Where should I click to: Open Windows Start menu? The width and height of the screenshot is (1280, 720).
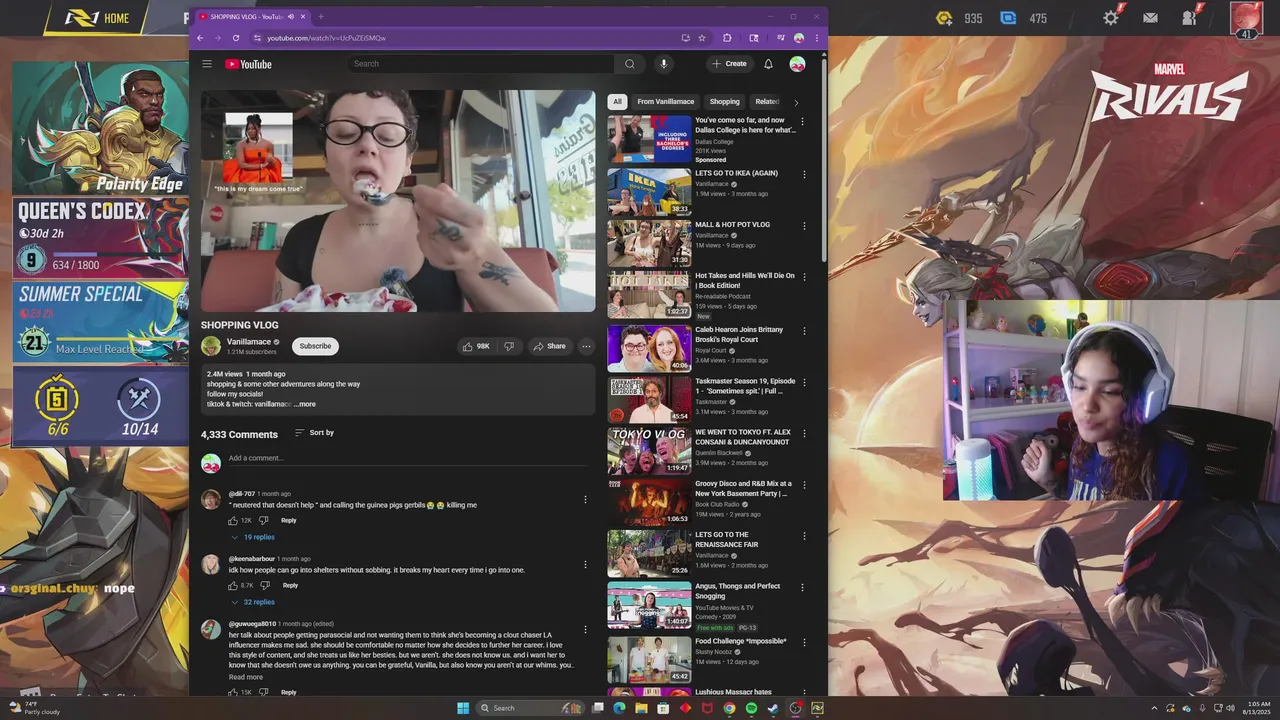point(463,708)
